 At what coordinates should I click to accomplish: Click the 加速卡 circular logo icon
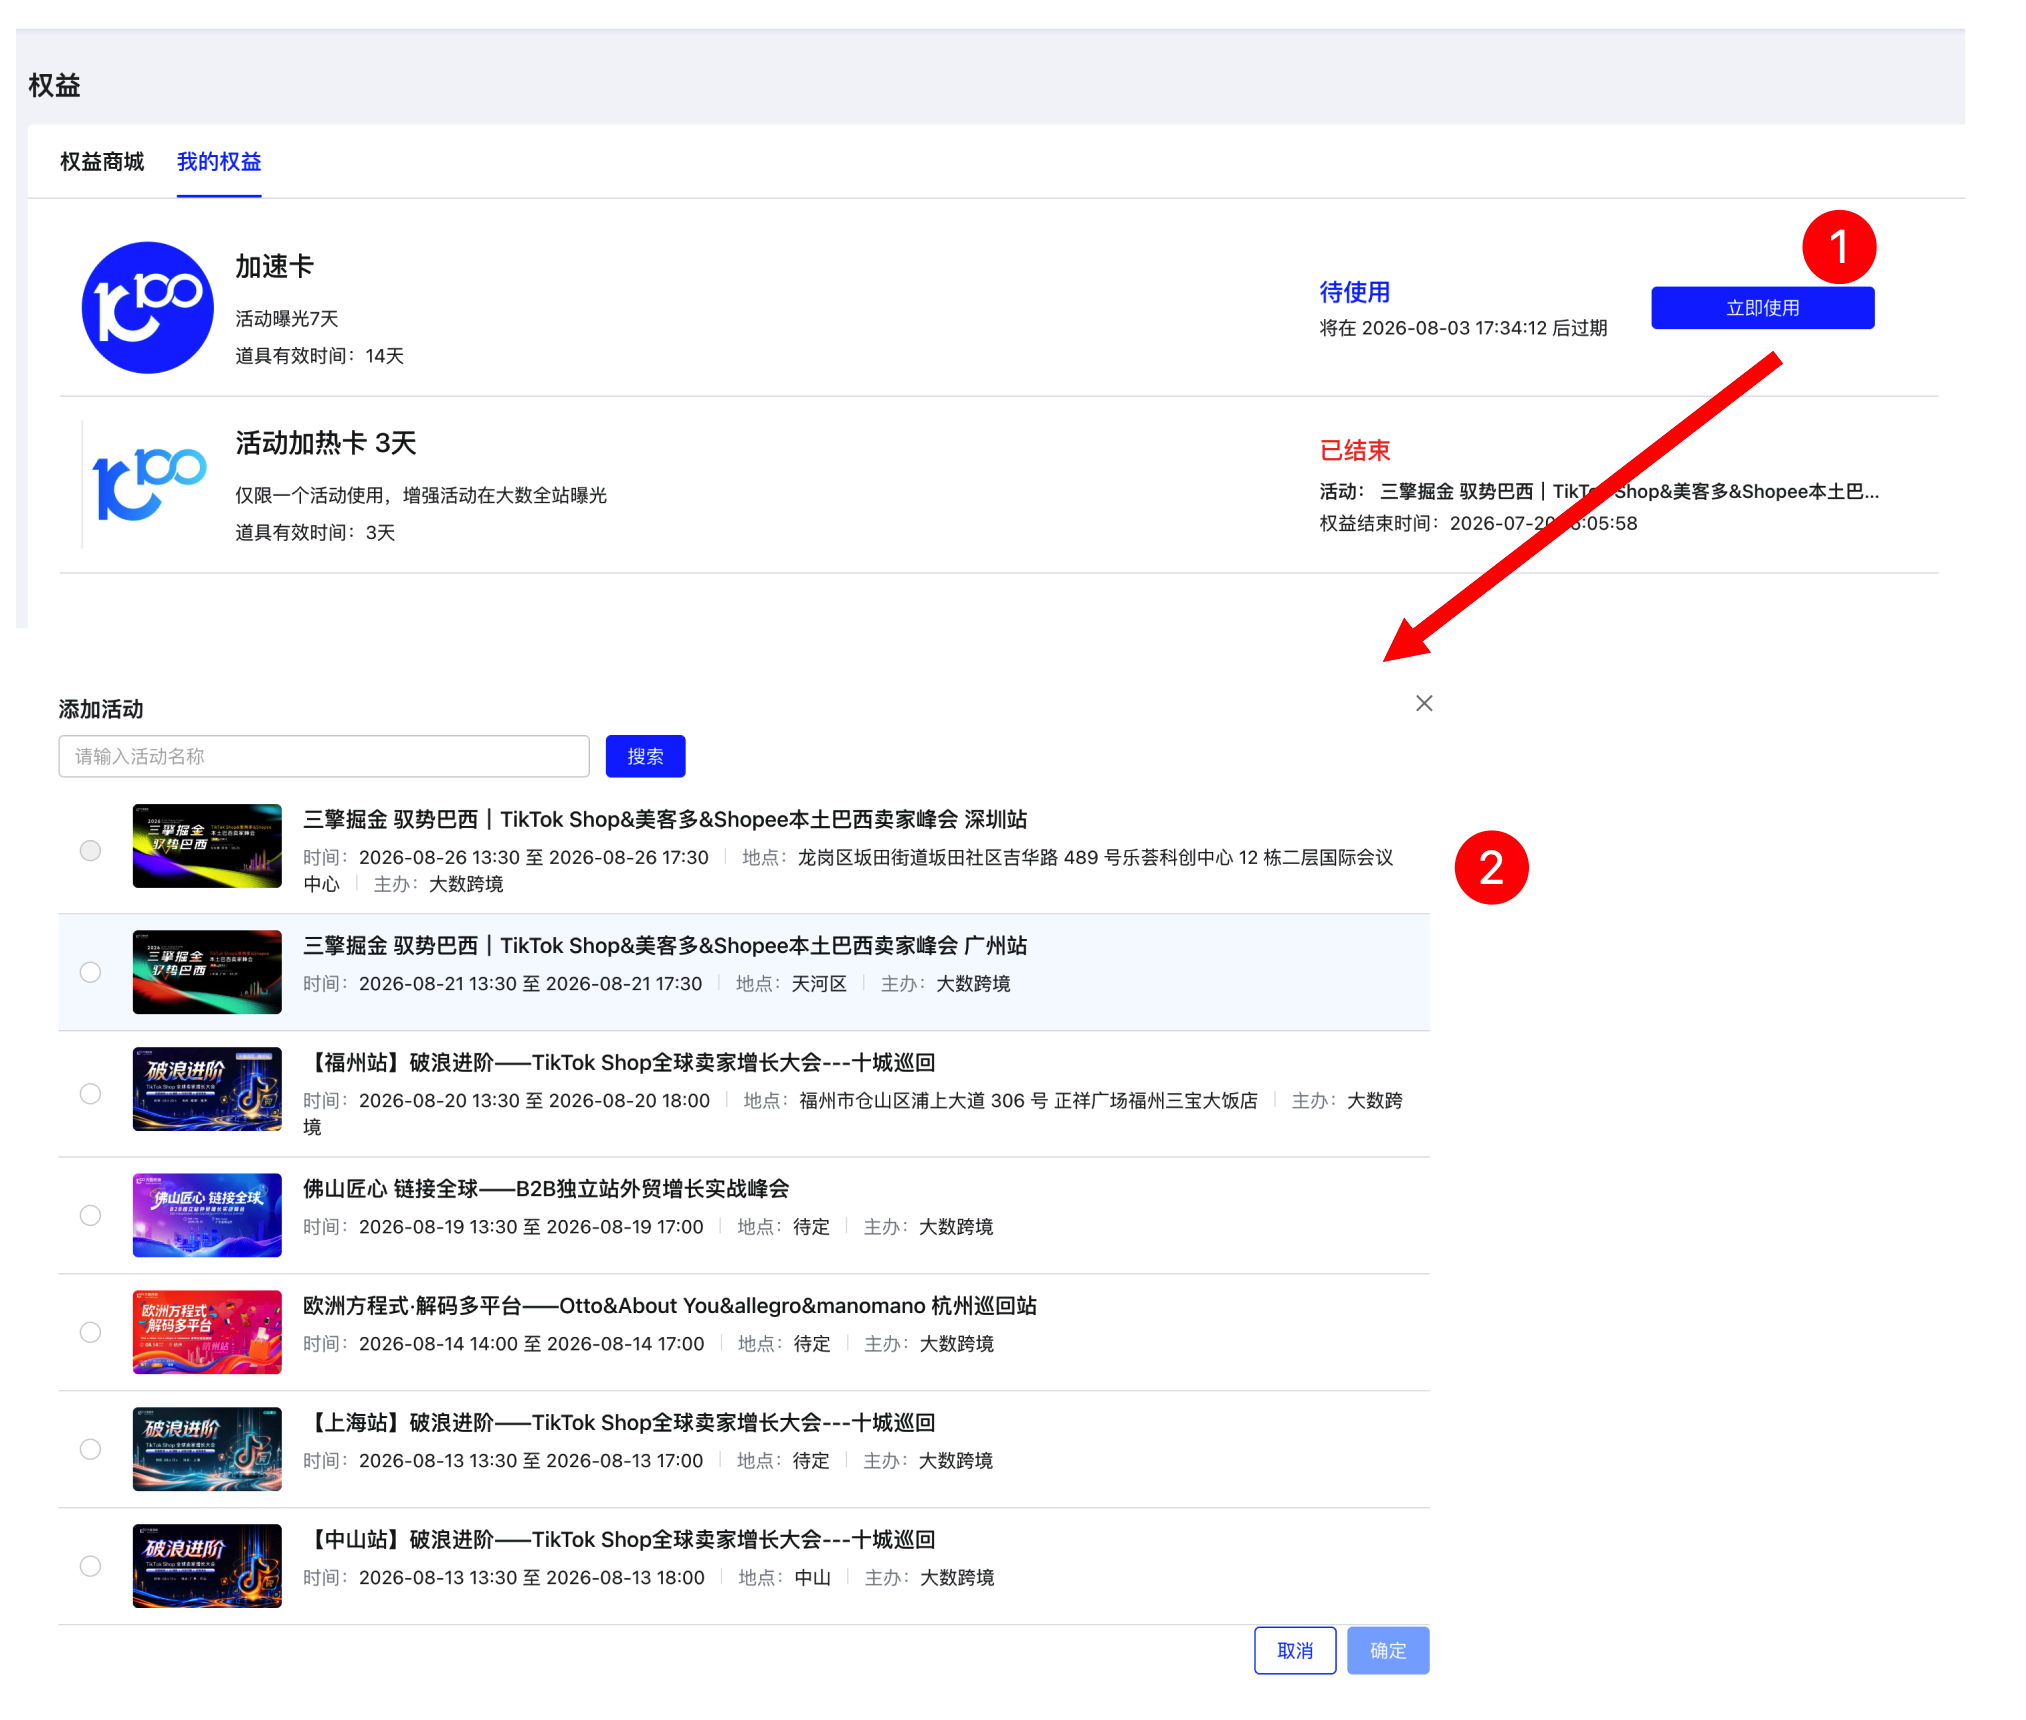coord(147,307)
